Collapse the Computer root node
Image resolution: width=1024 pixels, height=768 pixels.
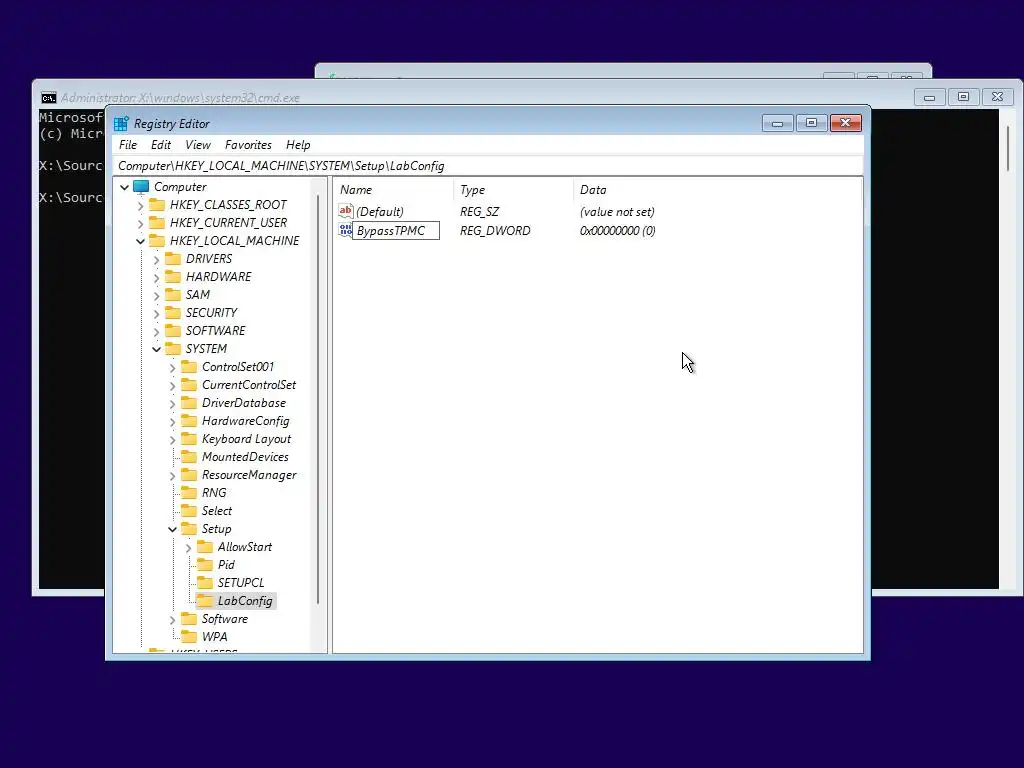point(125,187)
